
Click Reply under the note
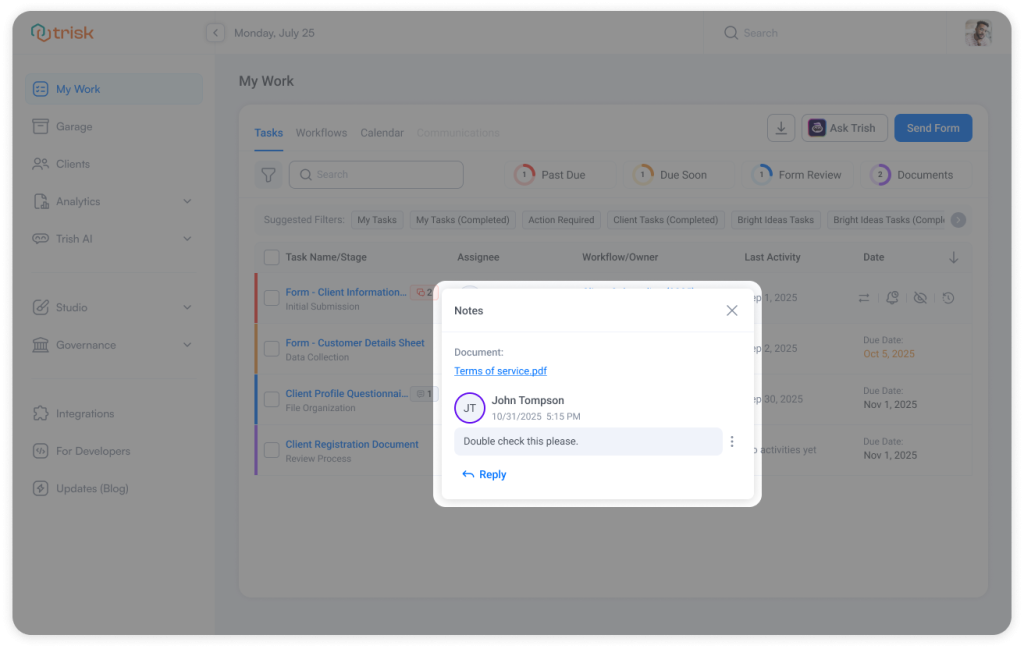pos(485,475)
